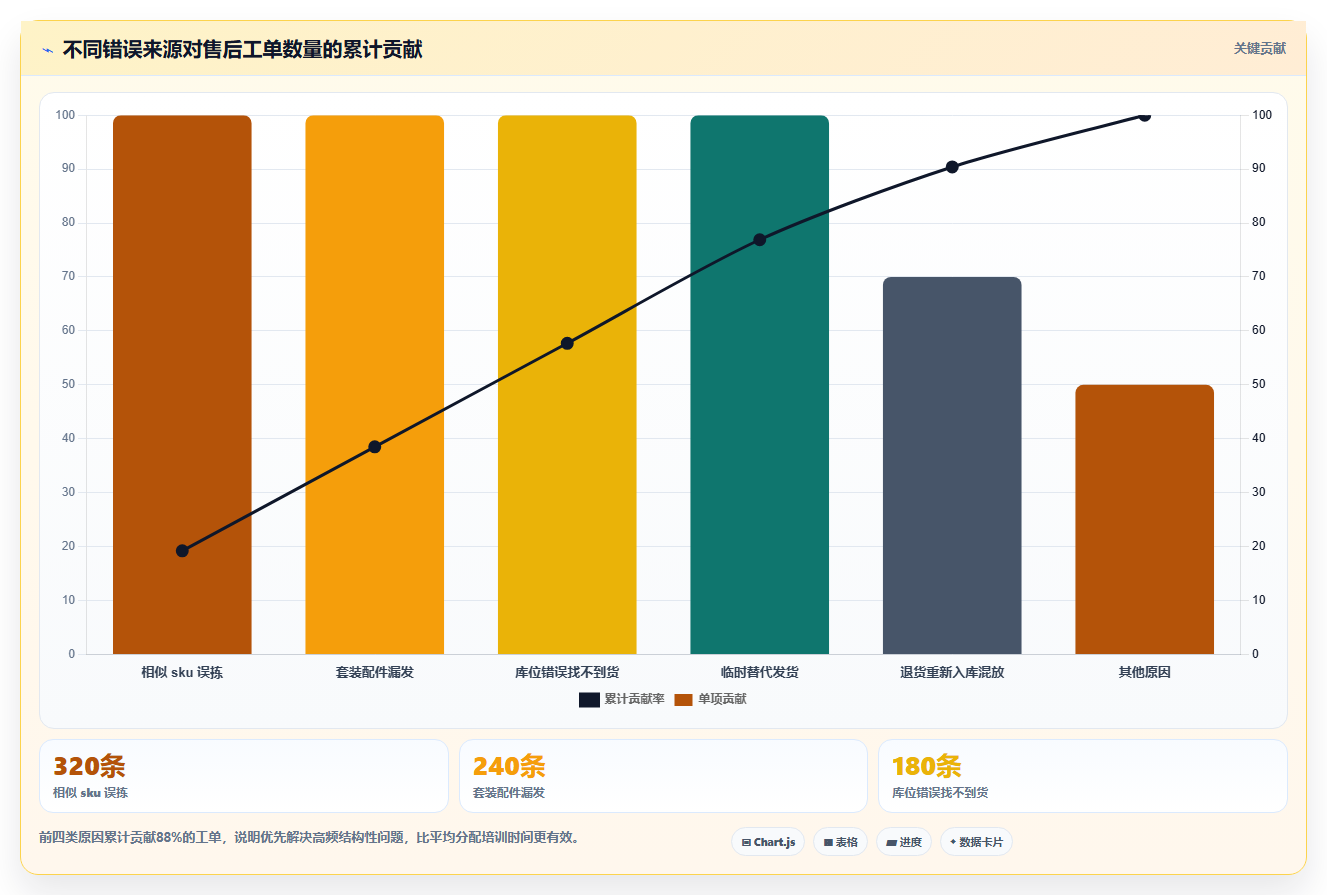
Task: Select the brown bar for 相似 sku 误拣
Action: tap(182, 385)
